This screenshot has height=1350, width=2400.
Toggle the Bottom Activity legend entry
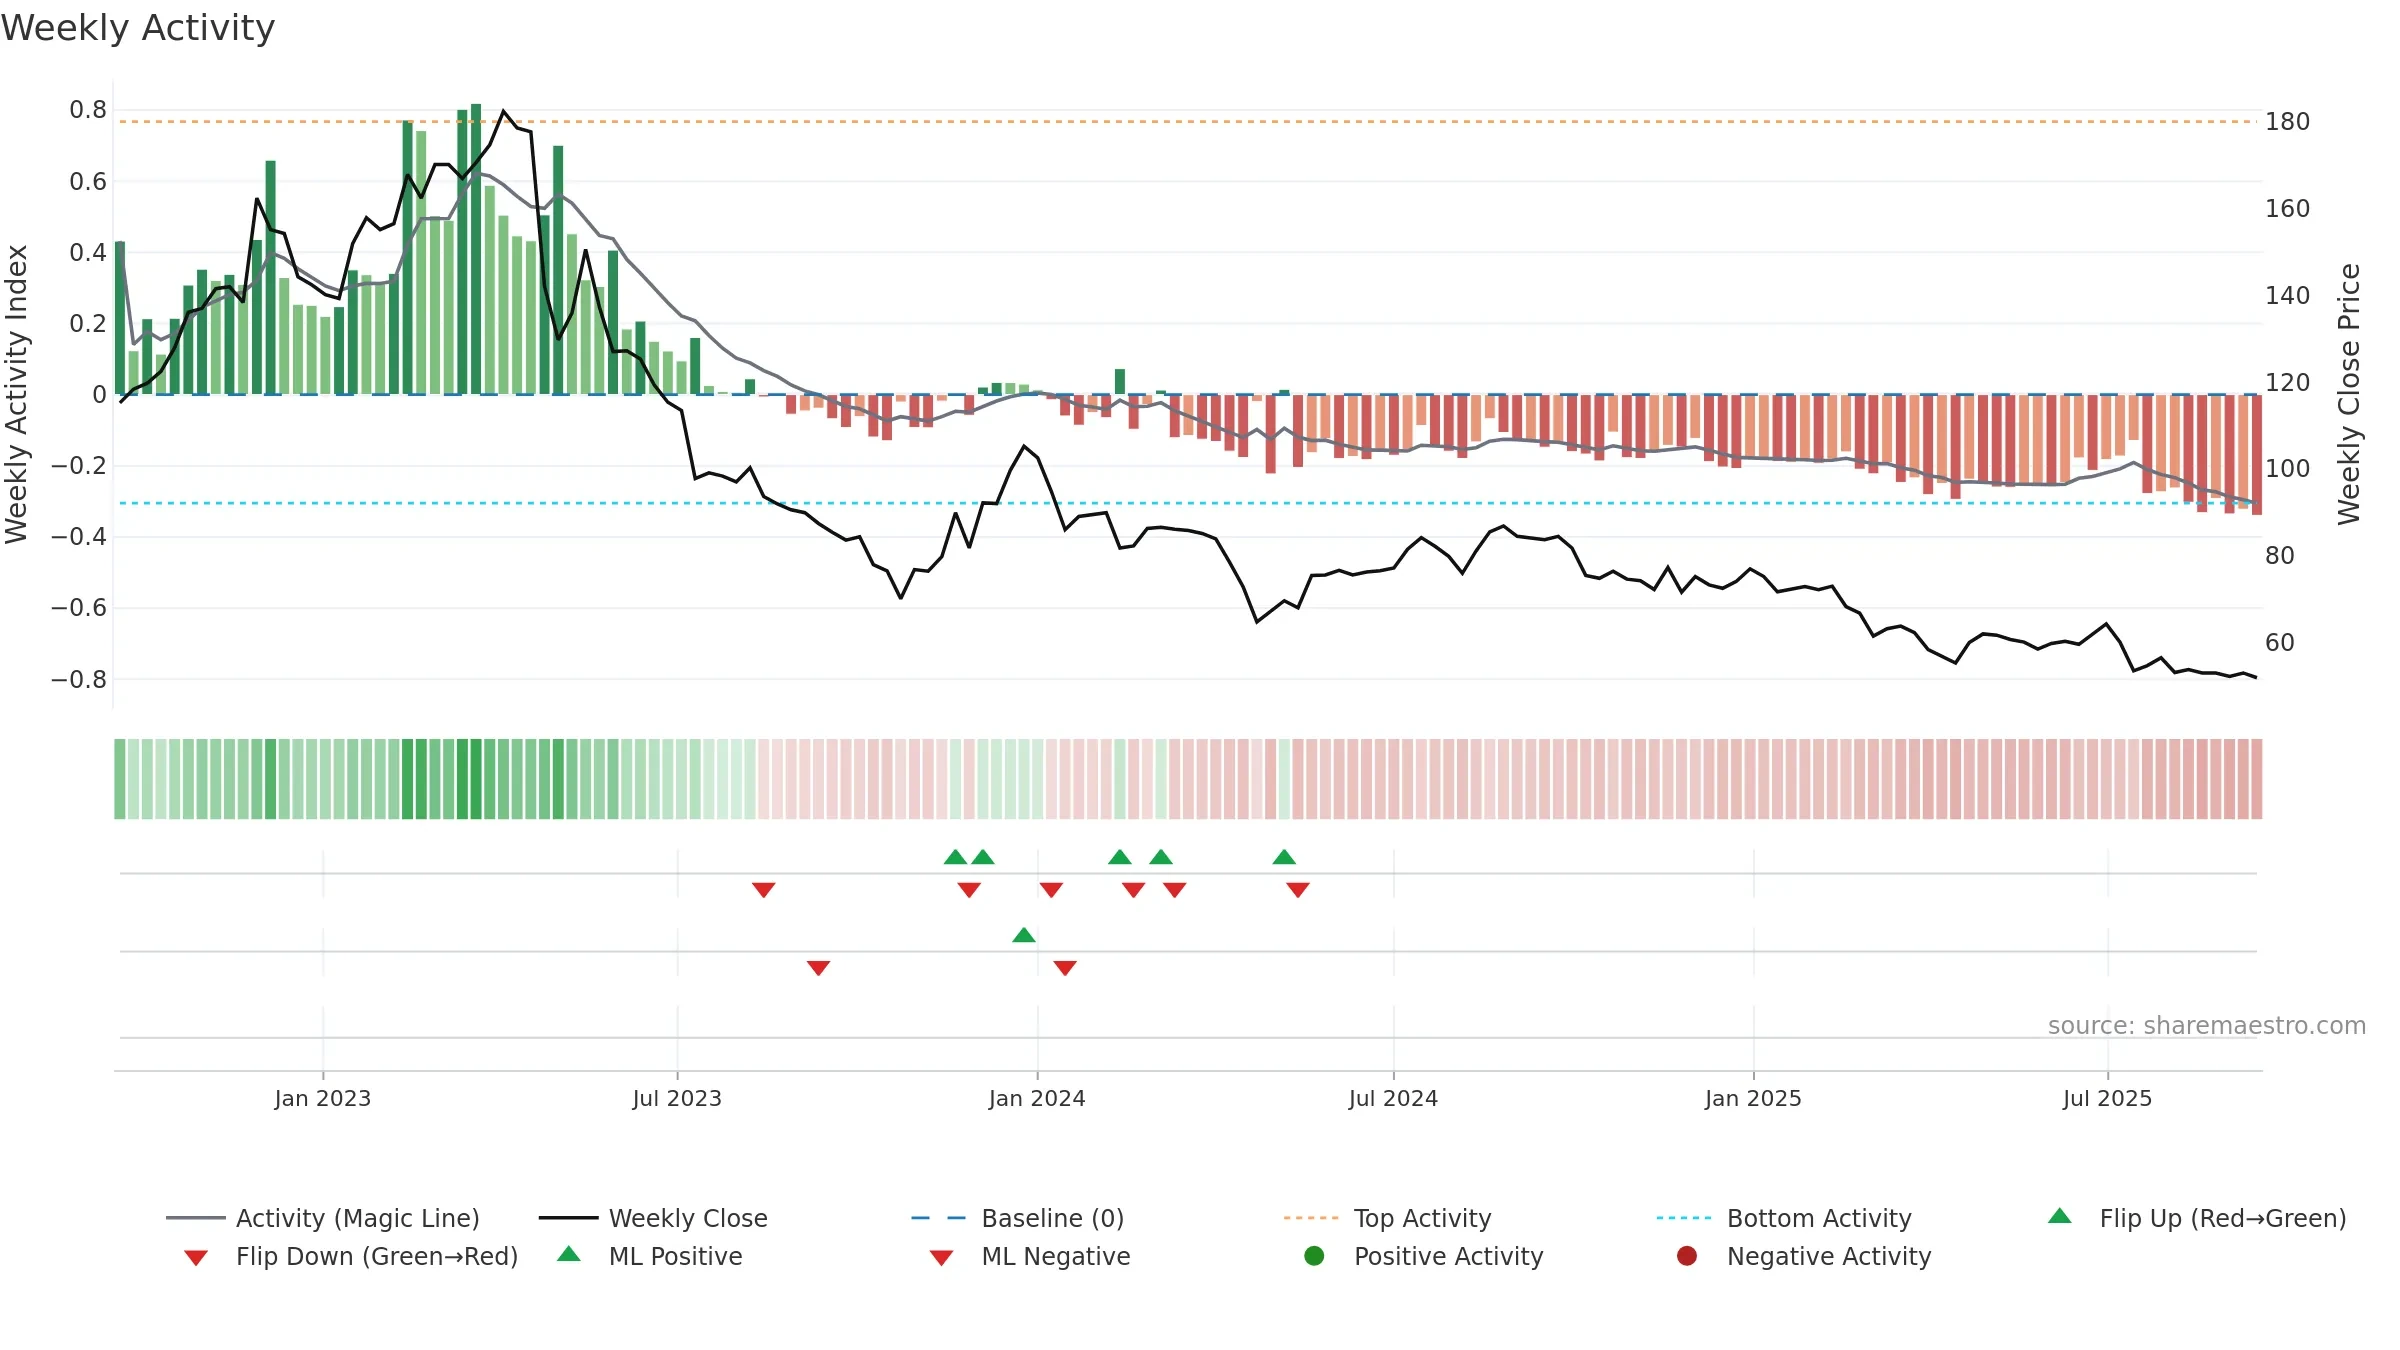click(x=1784, y=1218)
